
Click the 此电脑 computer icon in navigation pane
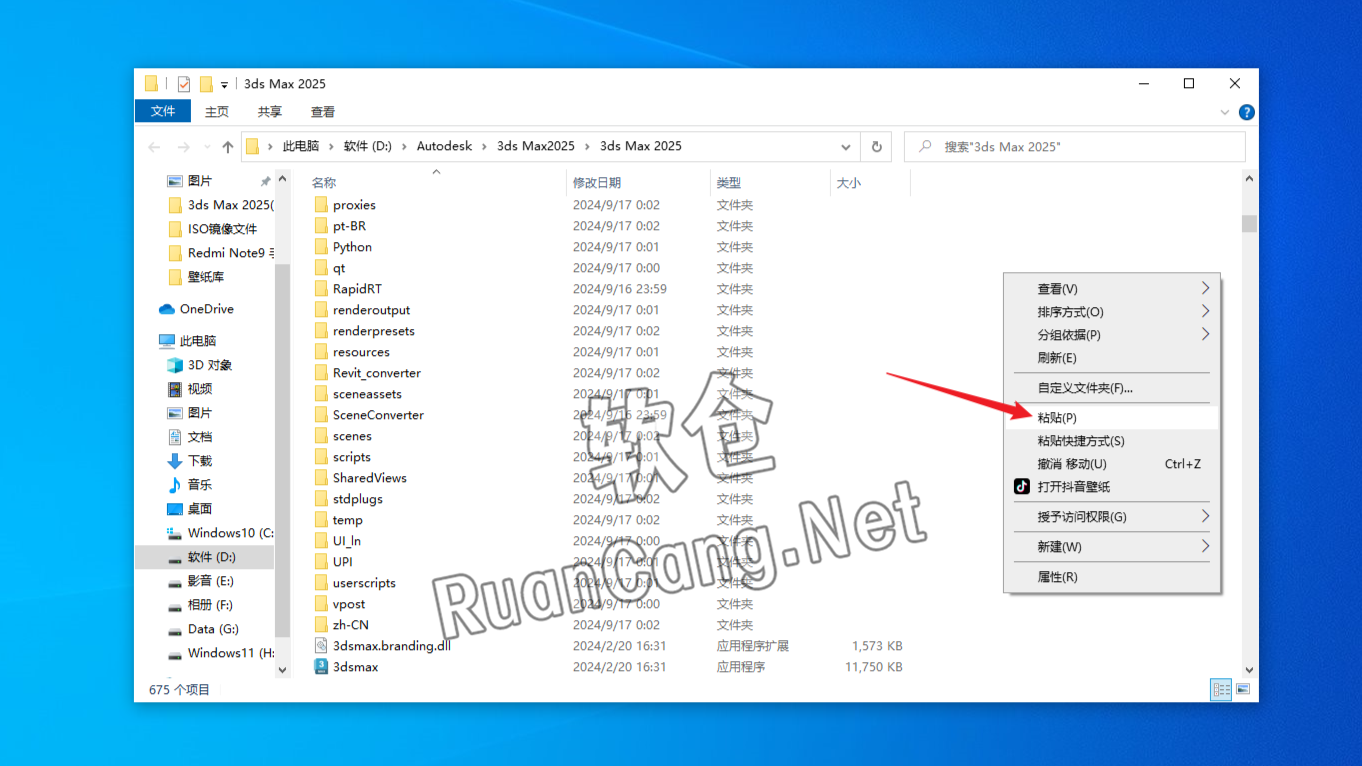167,341
